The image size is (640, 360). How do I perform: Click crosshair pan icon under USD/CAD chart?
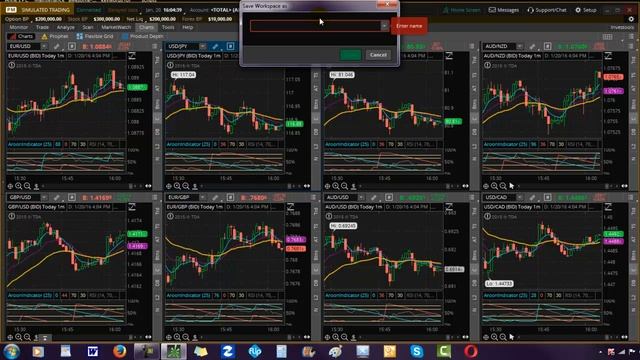[485, 337]
